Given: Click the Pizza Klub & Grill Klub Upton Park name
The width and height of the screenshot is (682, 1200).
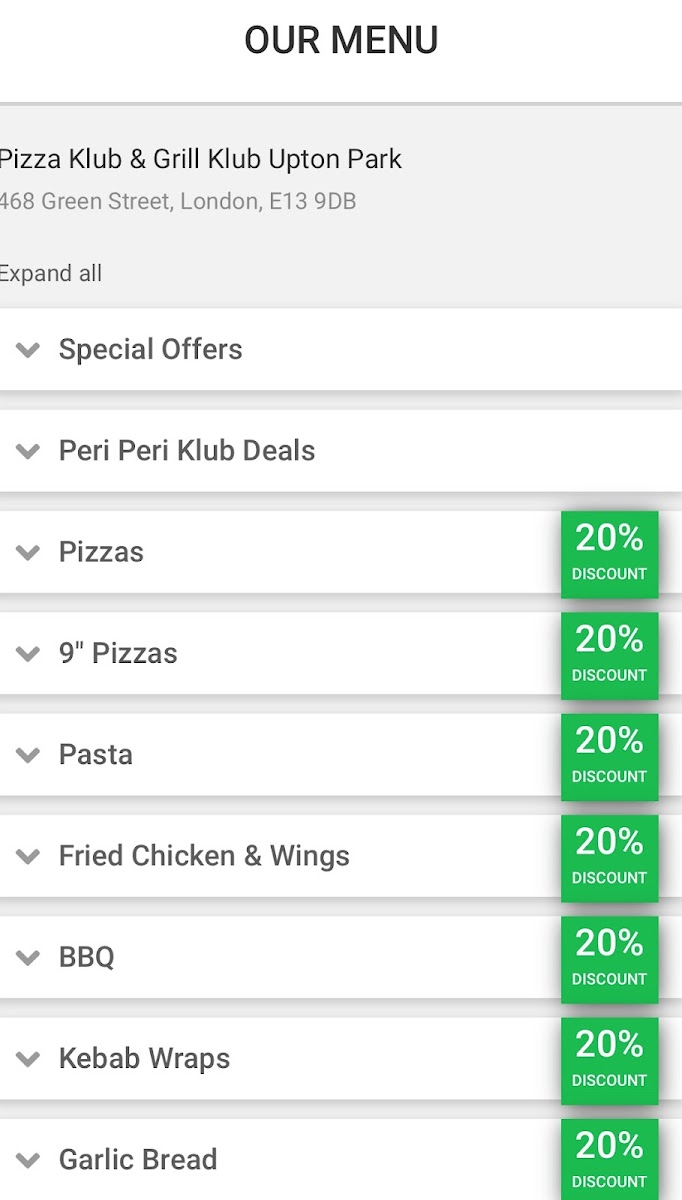Looking at the screenshot, I should pos(200,159).
